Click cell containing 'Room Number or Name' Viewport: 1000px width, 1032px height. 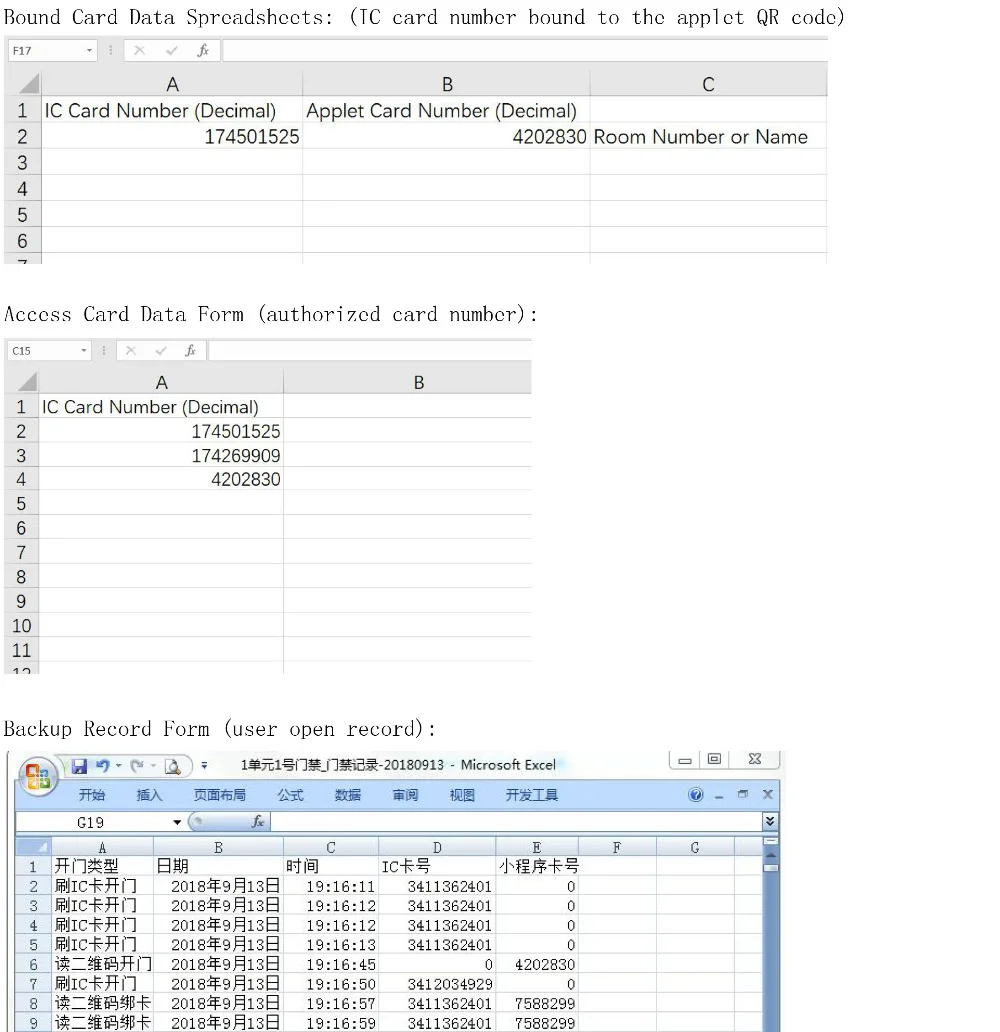[708, 136]
